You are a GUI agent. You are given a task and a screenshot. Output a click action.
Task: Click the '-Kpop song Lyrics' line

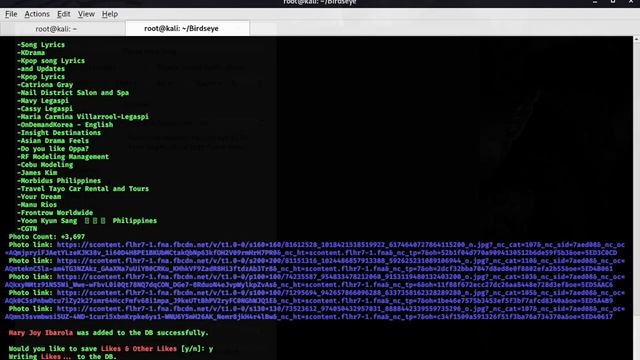click(51, 61)
